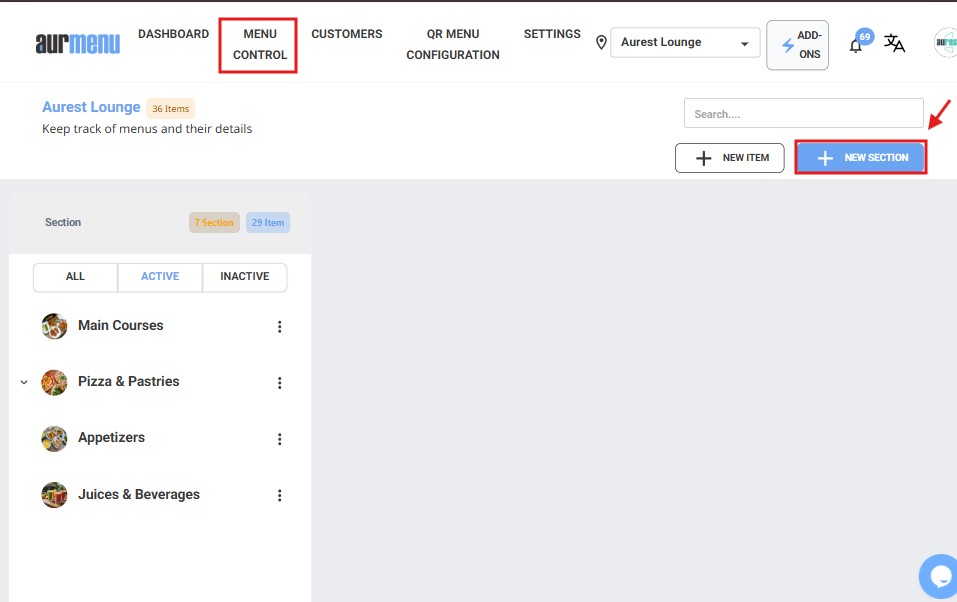
Task: Click into the Search field
Action: (803, 114)
